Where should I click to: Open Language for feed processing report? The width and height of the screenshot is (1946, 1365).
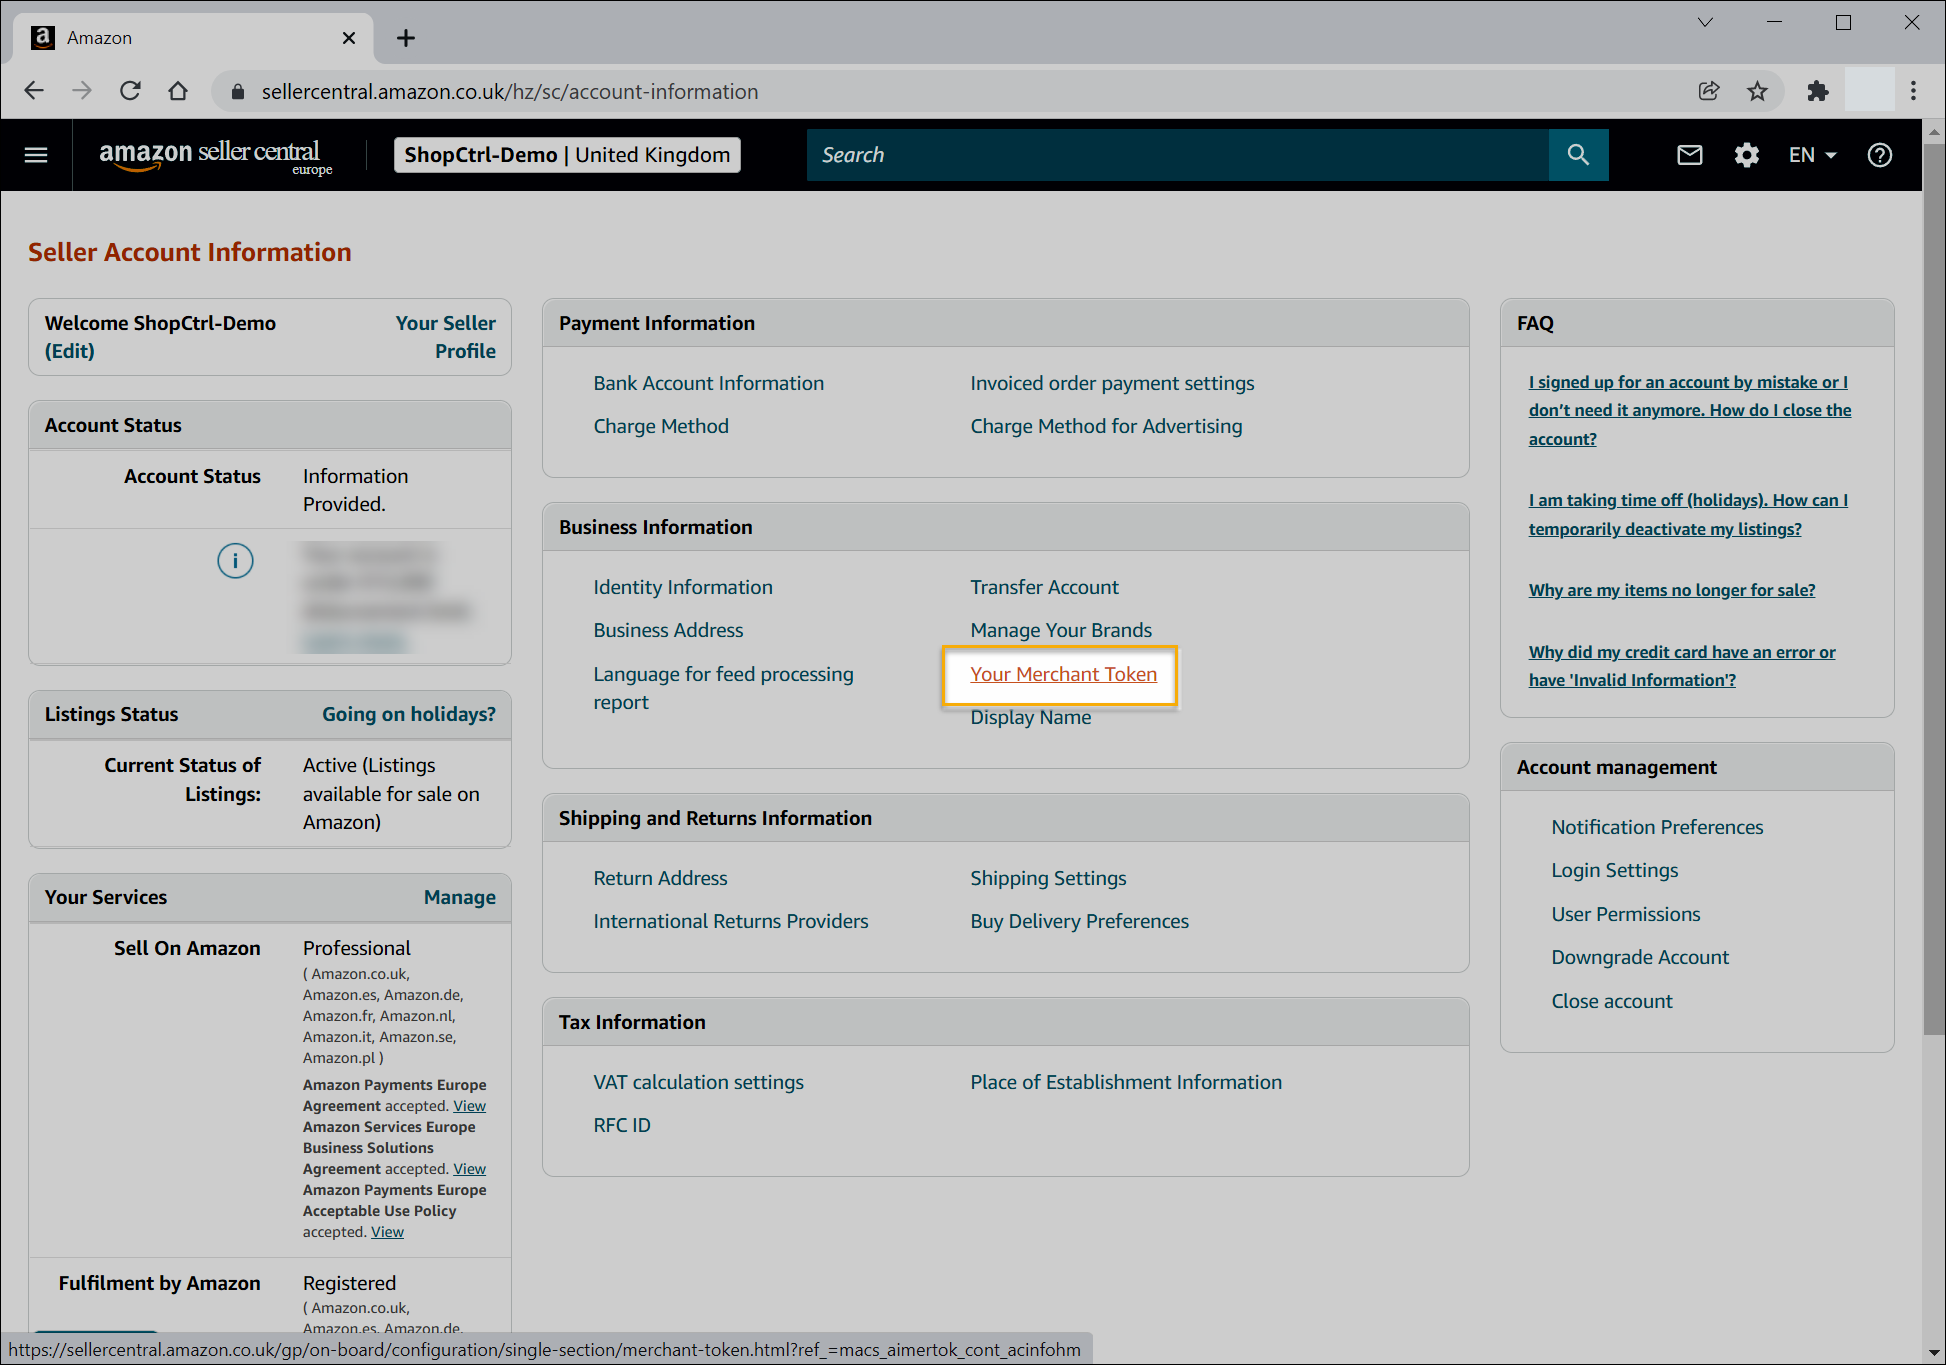(x=723, y=688)
